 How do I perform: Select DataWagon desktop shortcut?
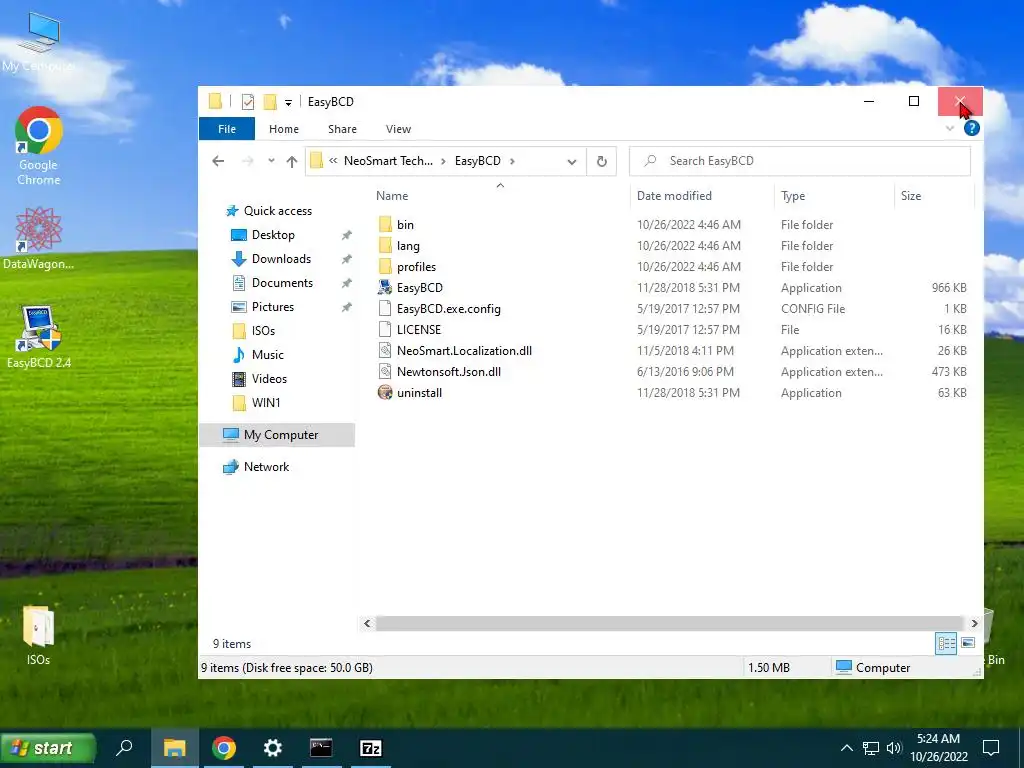38,238
